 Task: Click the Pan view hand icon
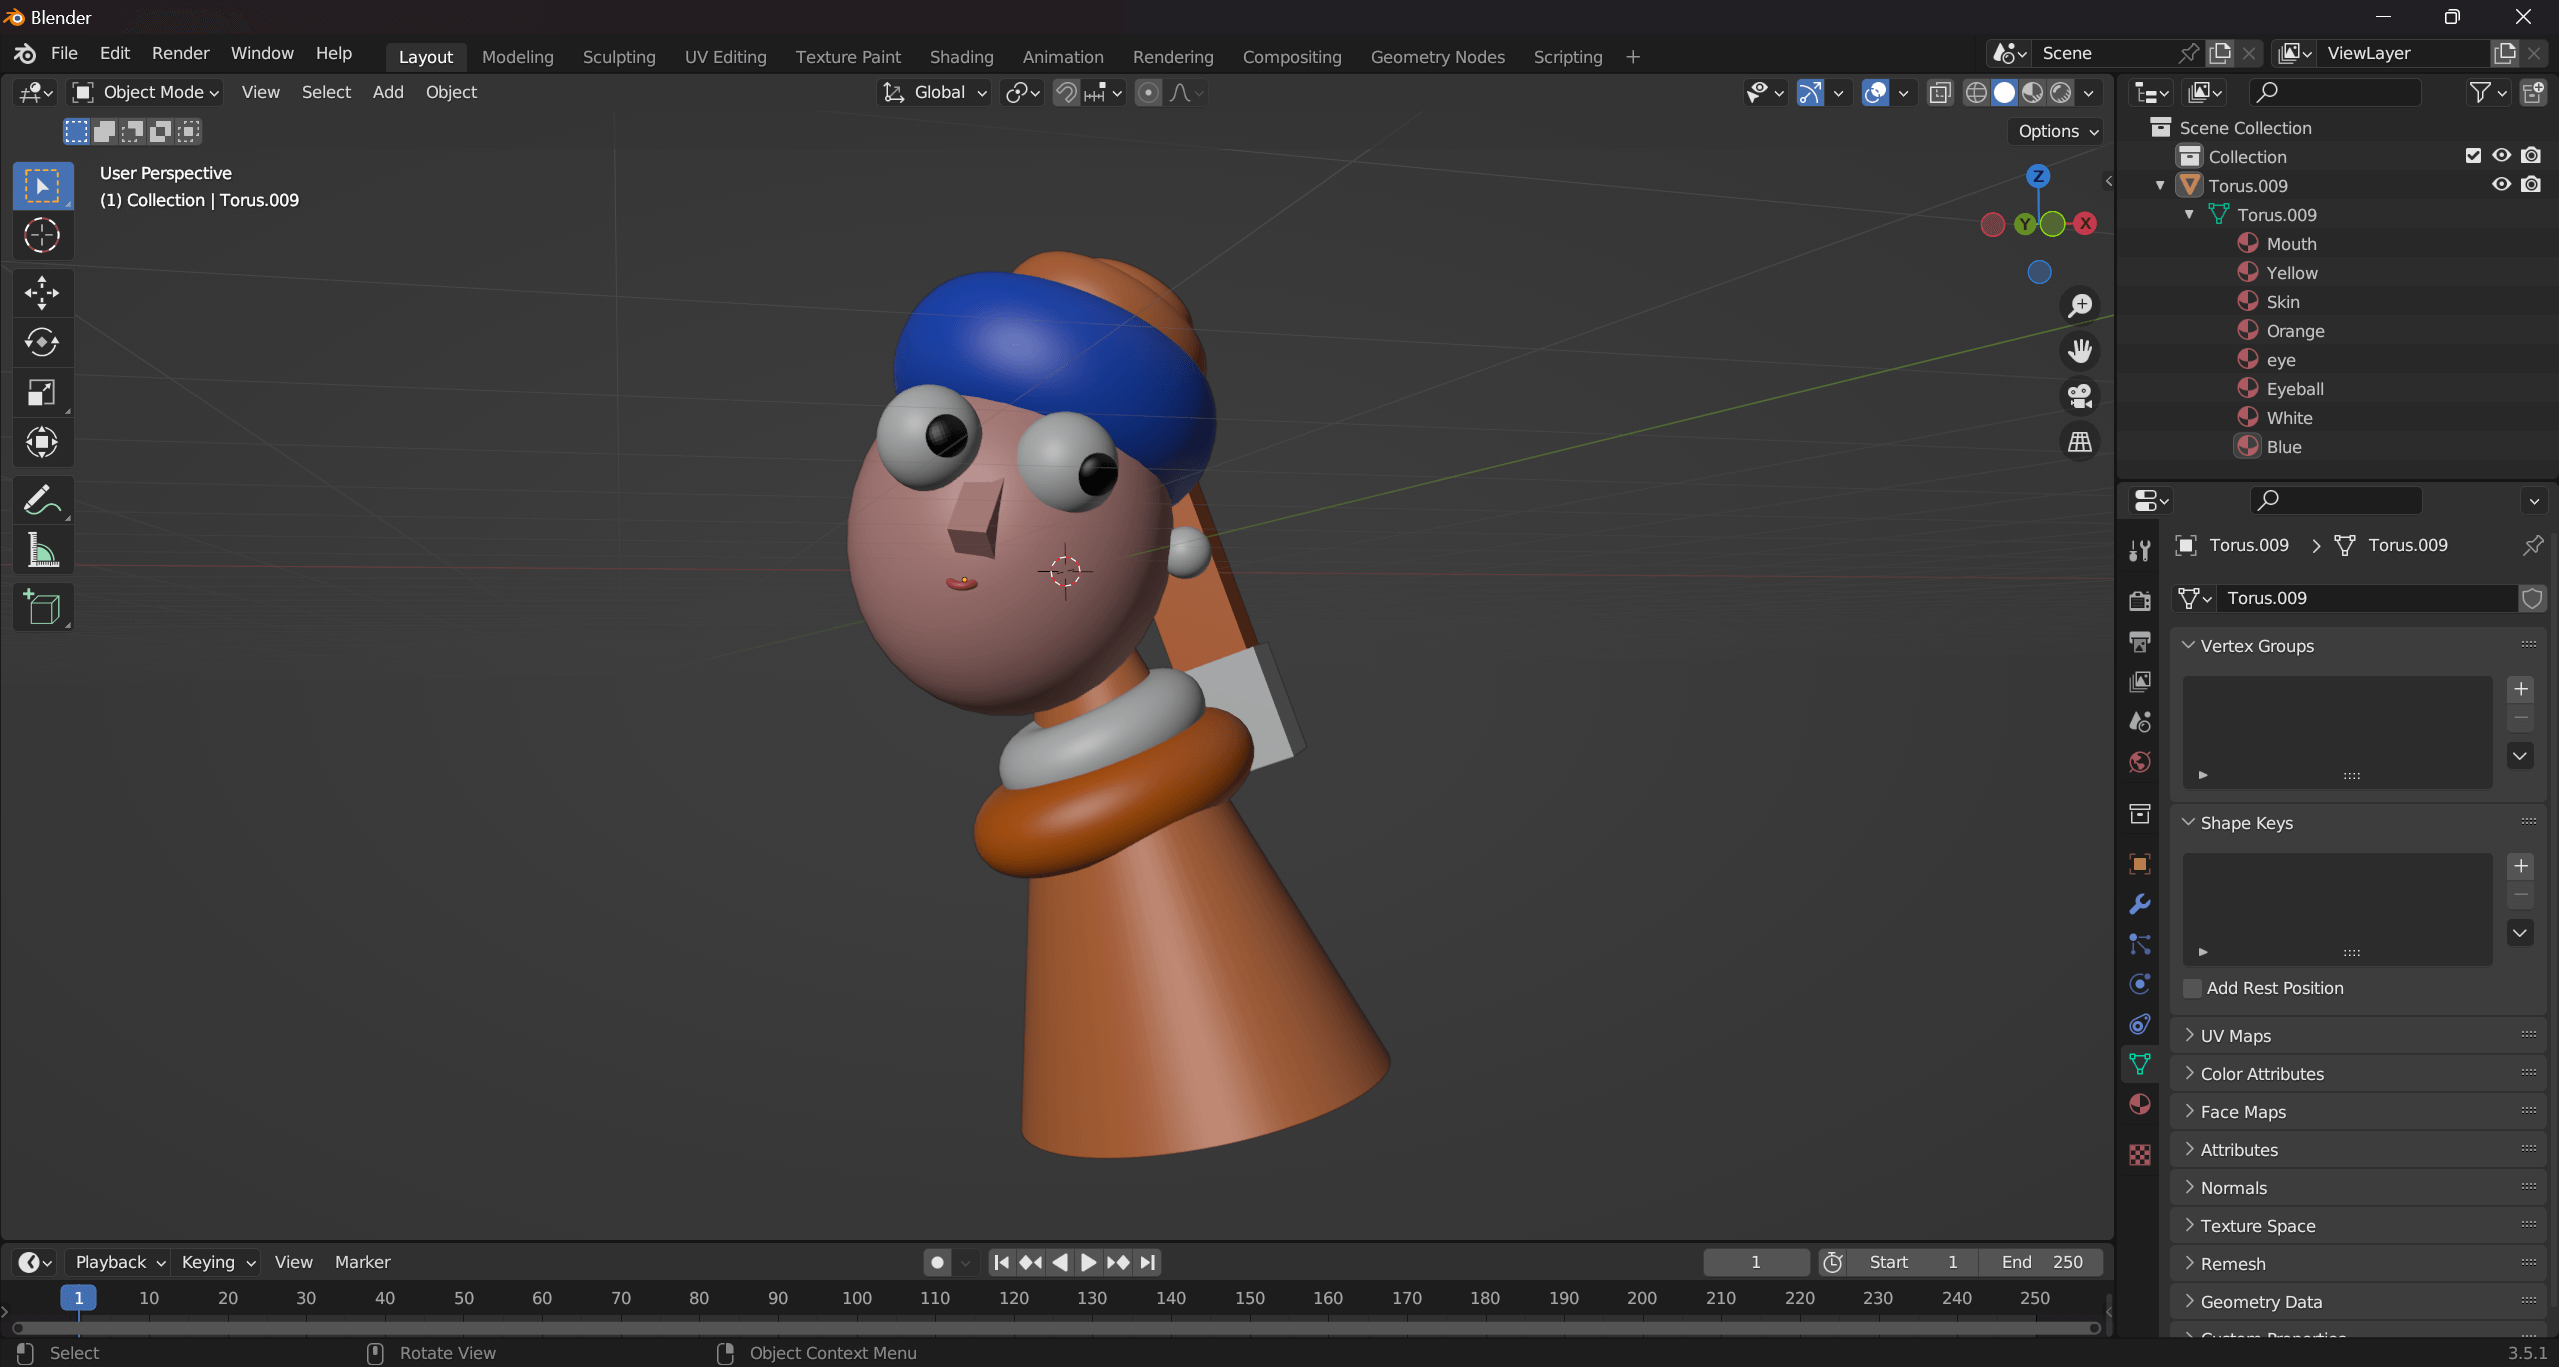point(2080,351)
